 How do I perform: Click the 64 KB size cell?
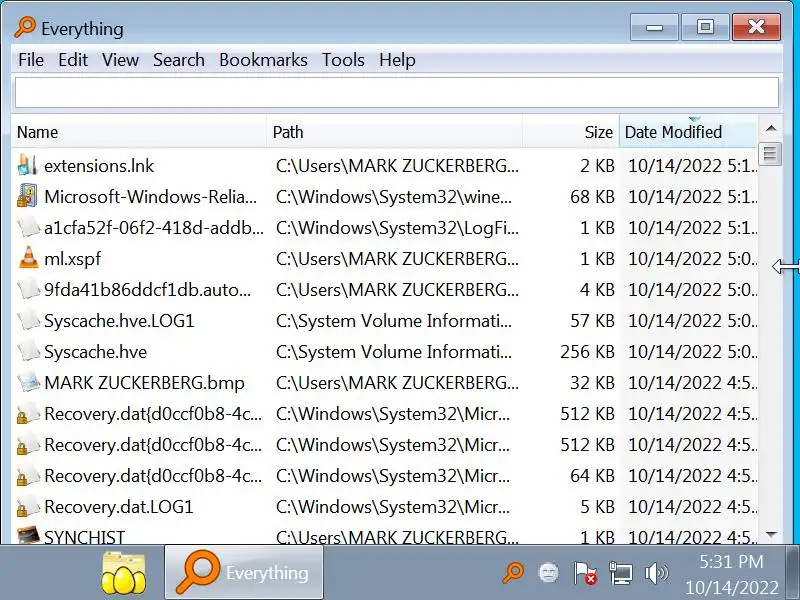[x=592, y=476]
